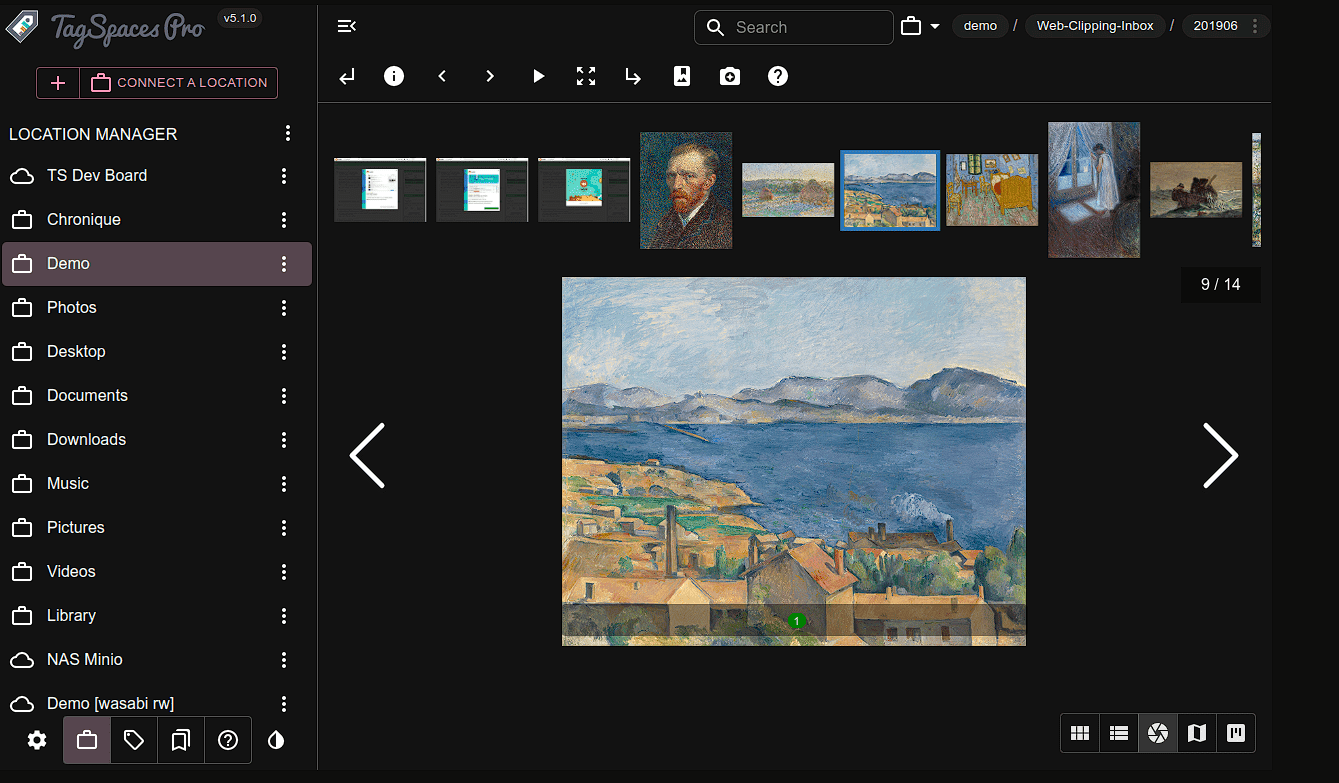1339x783 pixels.
Task: Select the first screenshot thumbnail
Action: coord(380,190)
